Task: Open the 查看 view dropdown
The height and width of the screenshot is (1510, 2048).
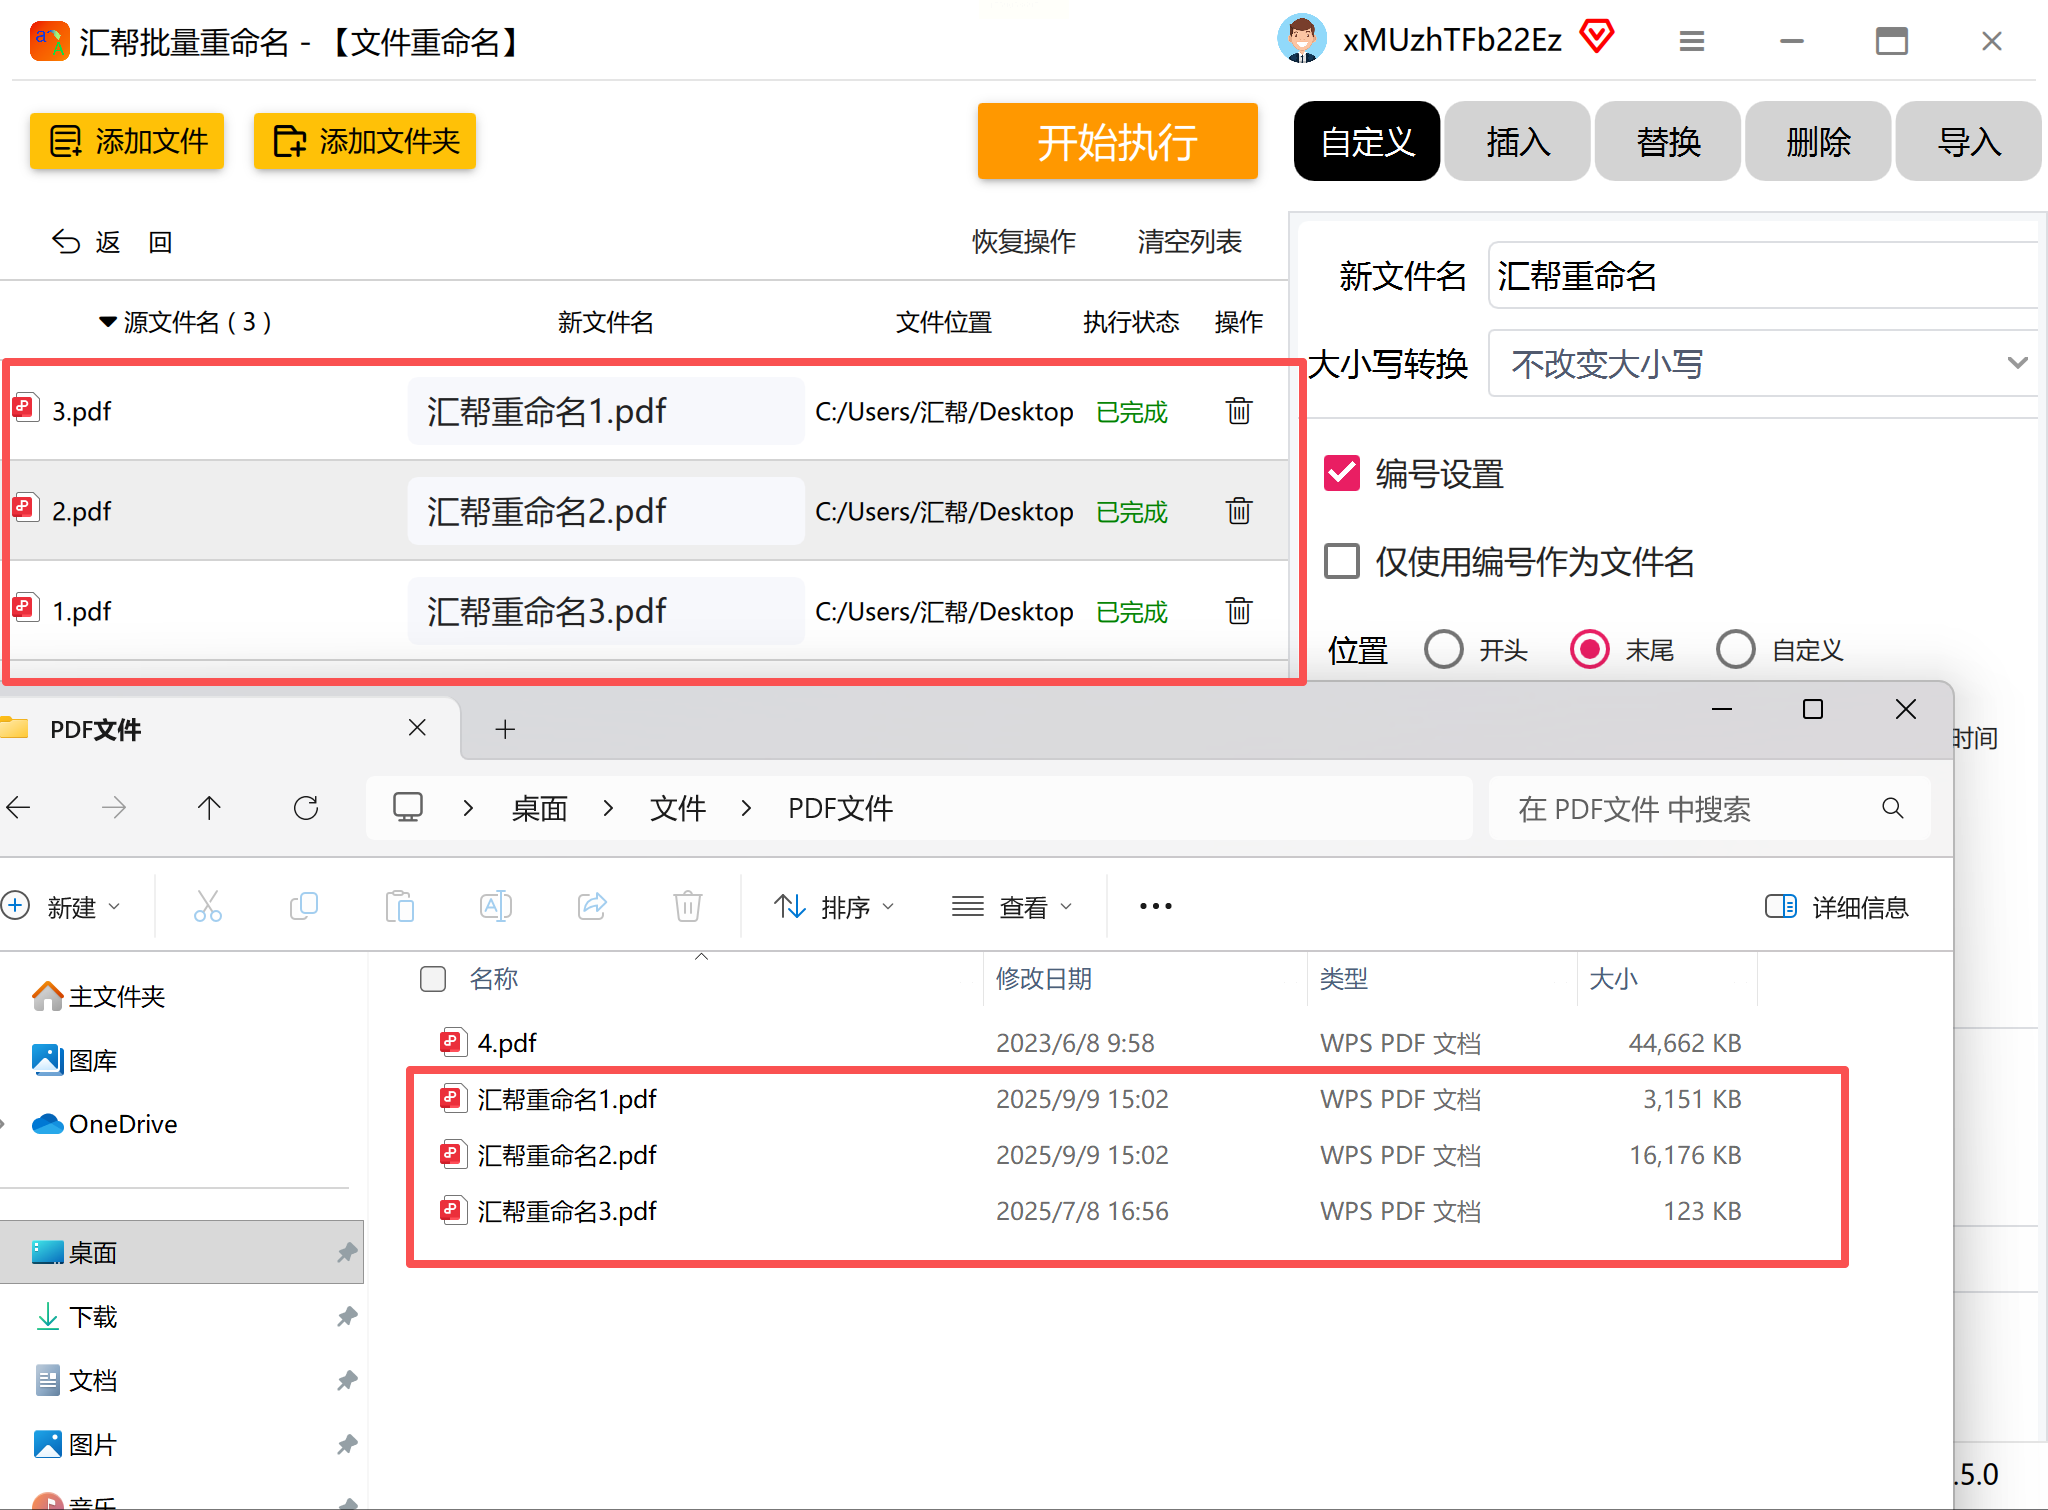Action: 1012,907
